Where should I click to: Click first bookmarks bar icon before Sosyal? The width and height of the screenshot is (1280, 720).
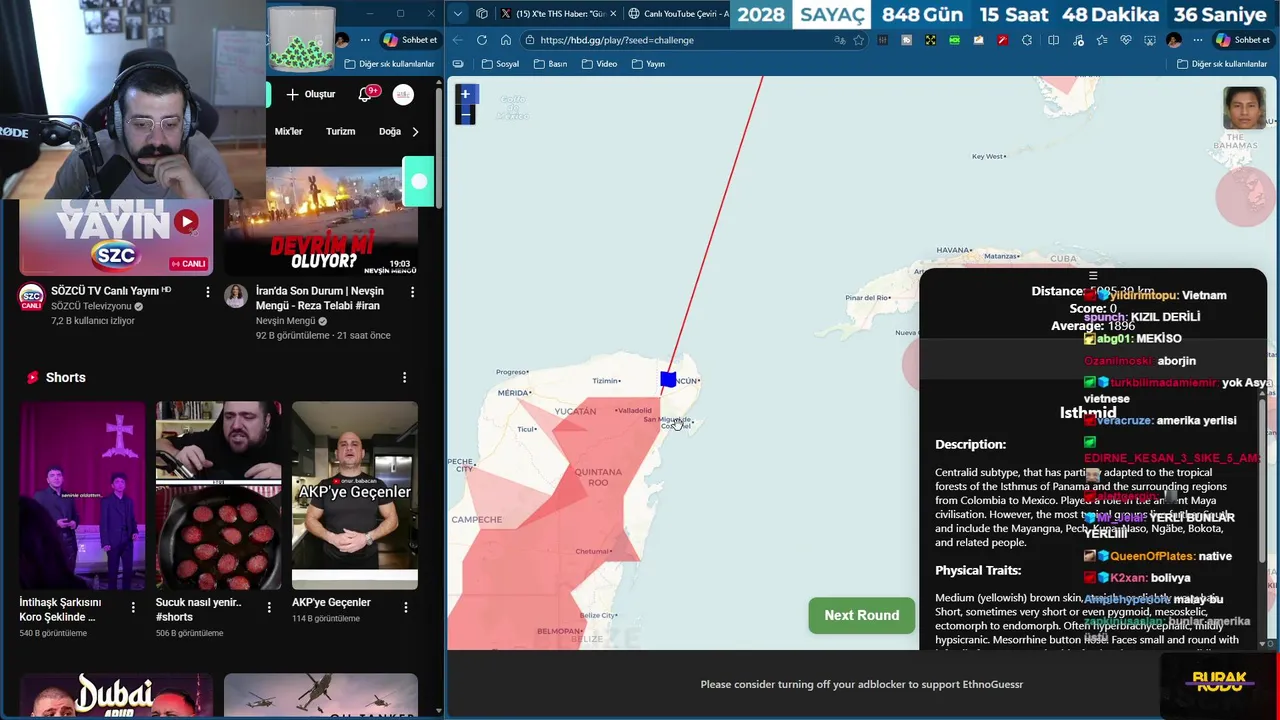click(x=458, y=64)
